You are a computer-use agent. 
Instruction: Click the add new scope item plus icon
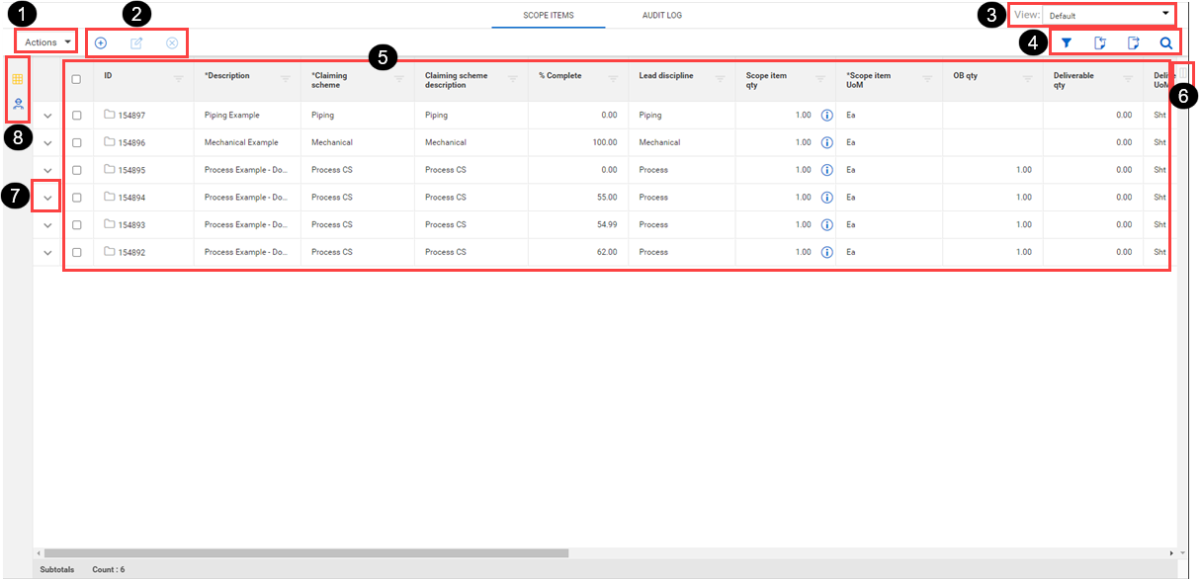(101, 43)
